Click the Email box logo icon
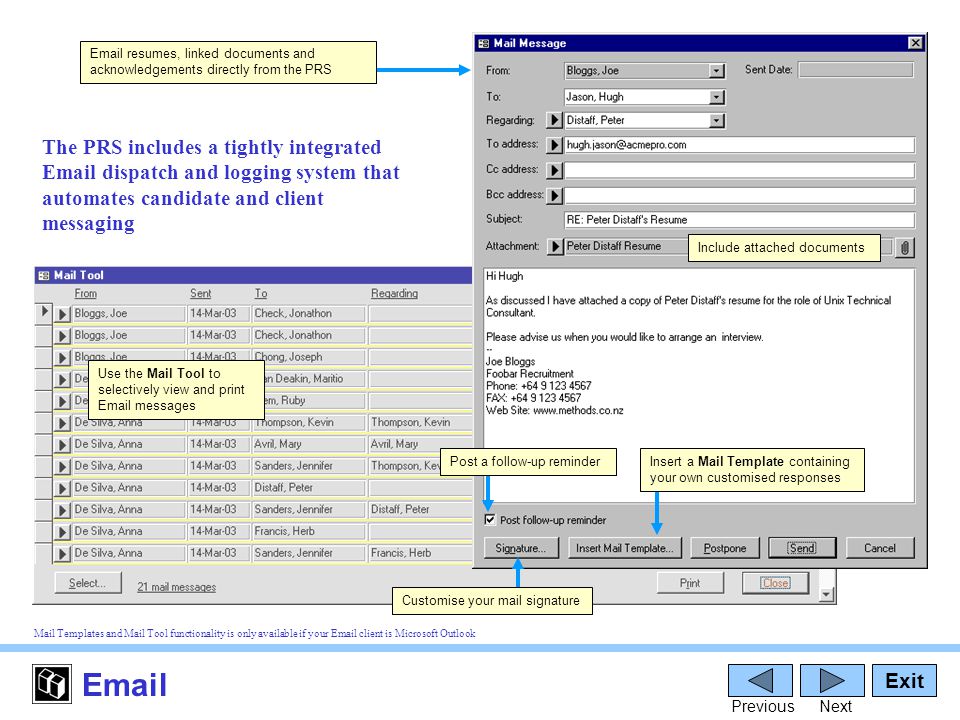 (52, 684)
